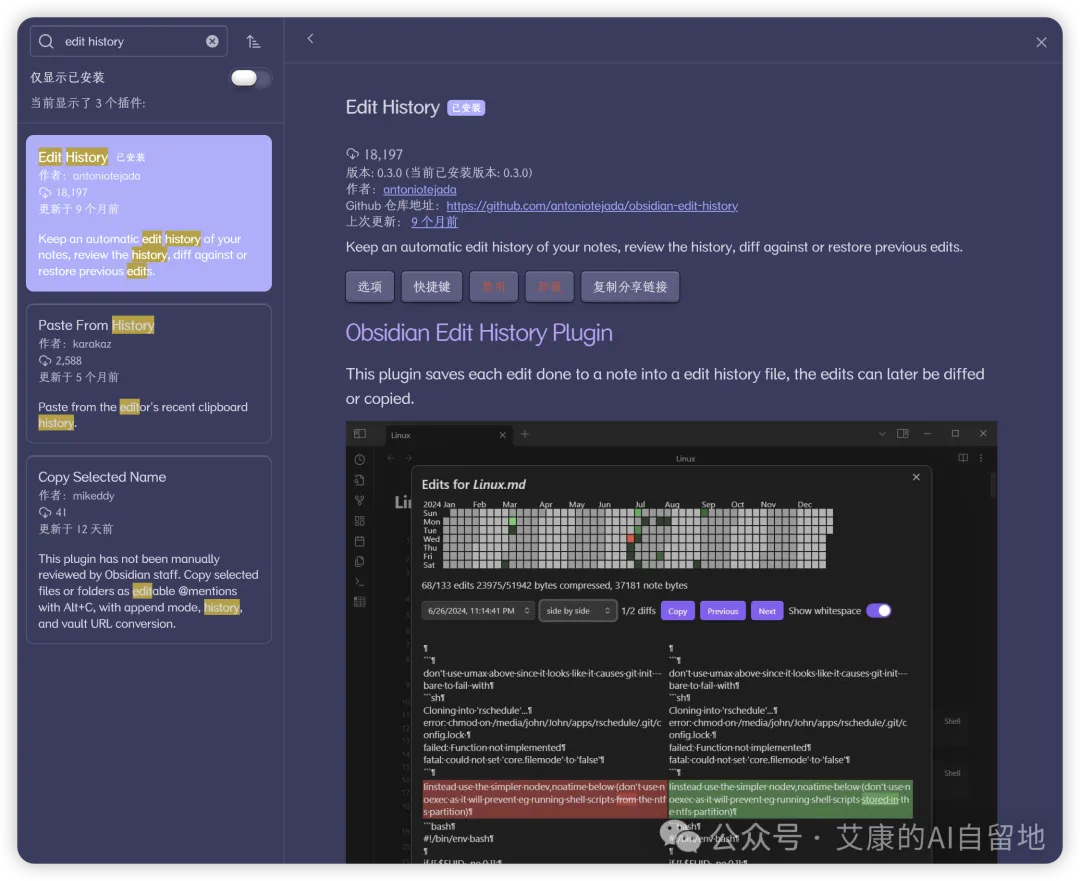1080x881 pixels.
Task: Expand the tab list chevron in screenshot
Action: (x=882, y=434)
